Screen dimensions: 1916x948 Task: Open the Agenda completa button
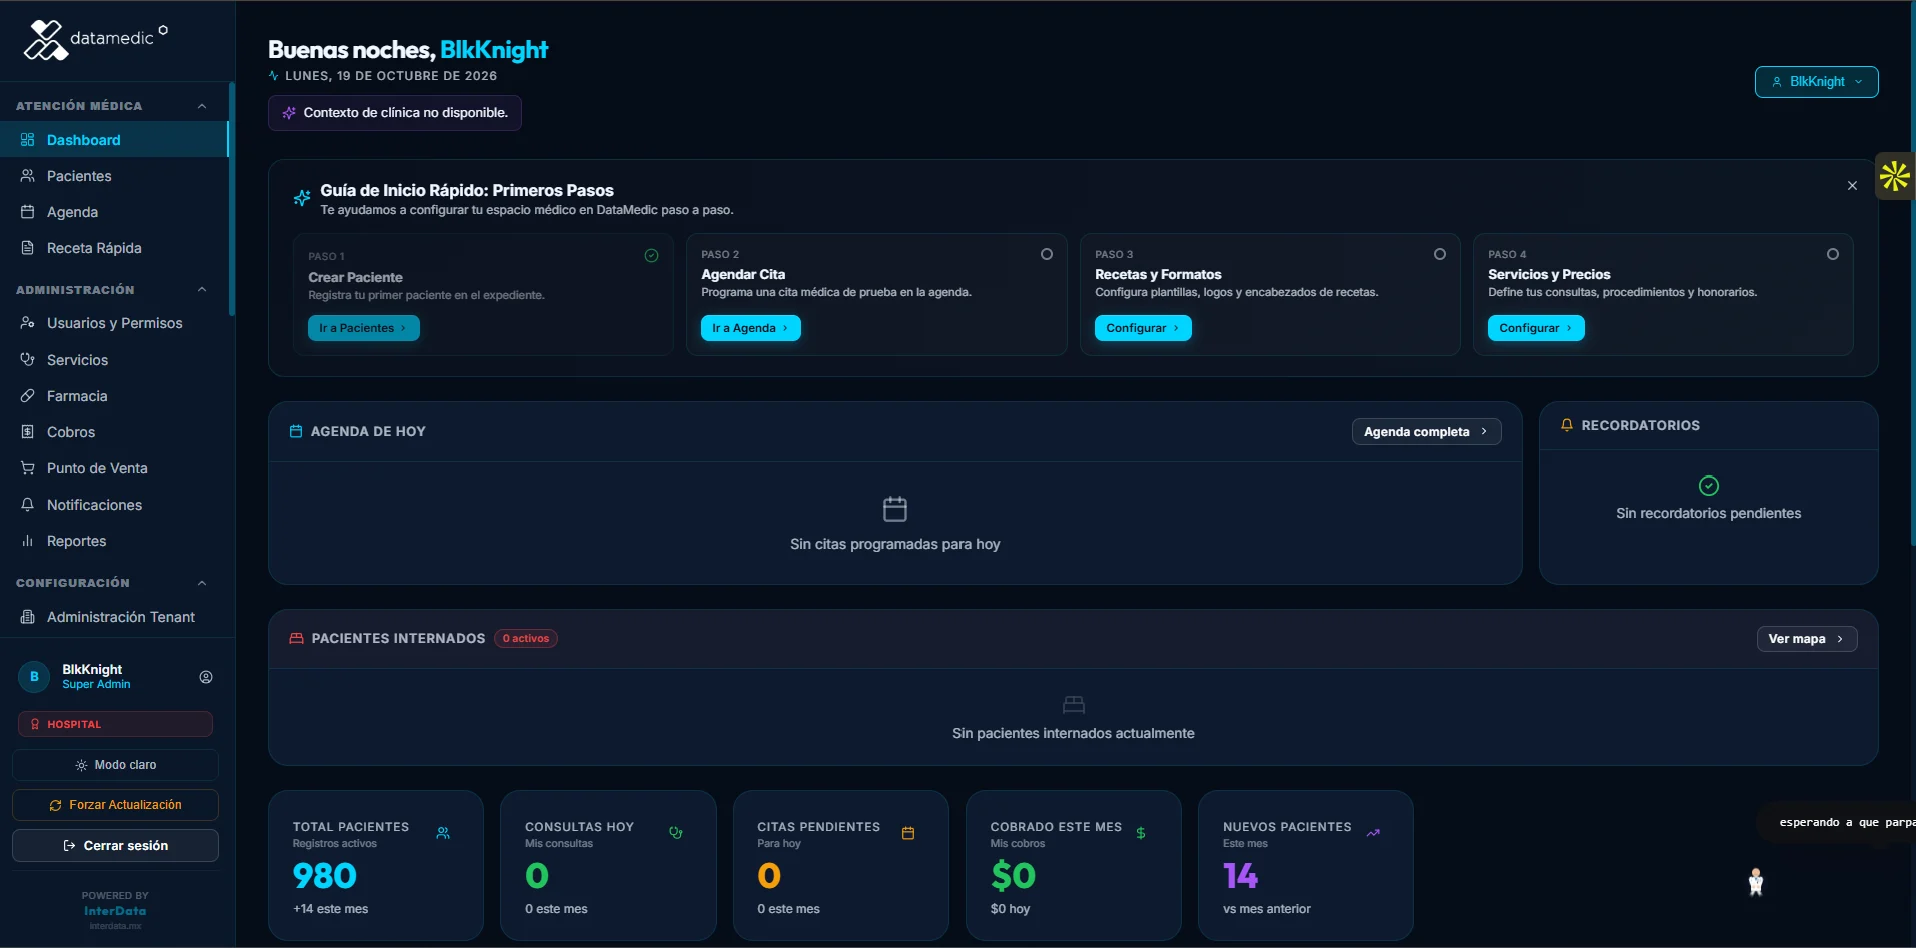1426,432
